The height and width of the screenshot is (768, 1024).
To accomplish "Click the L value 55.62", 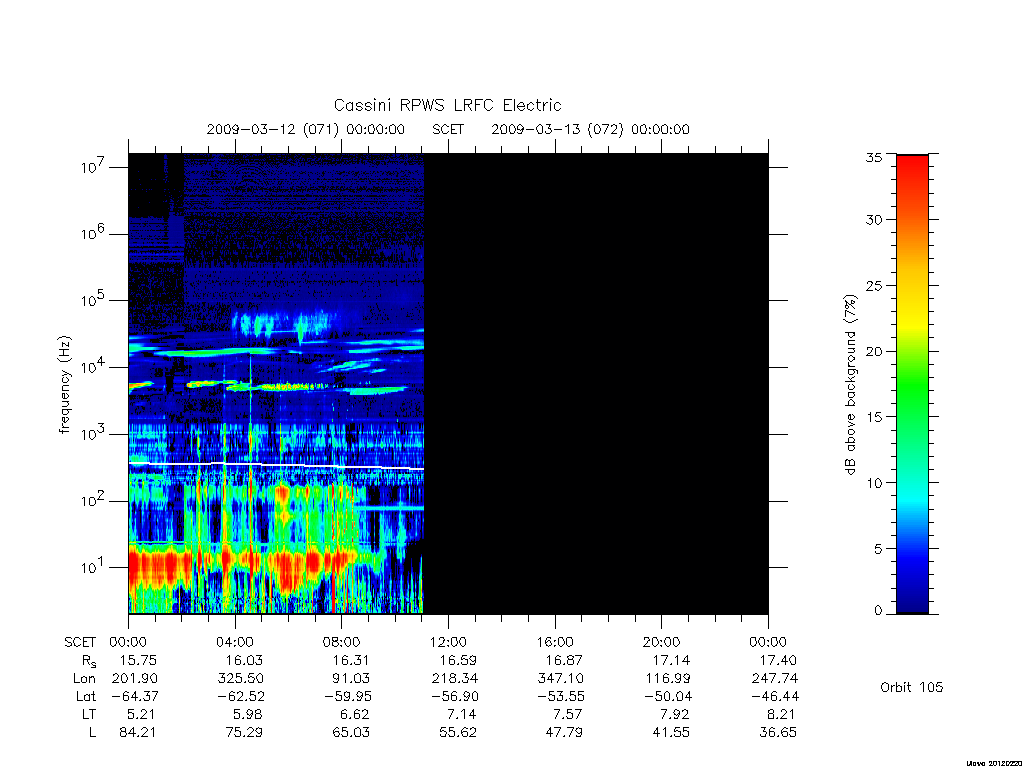I will coord(458,732).
